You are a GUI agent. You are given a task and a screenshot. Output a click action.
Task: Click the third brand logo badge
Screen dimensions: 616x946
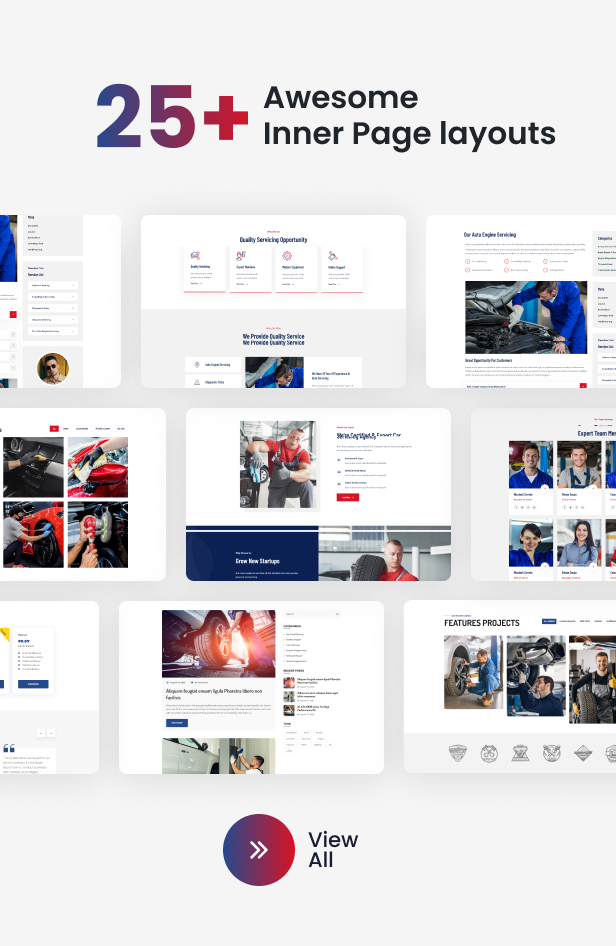pyautogui.click(x=521, y=753)
